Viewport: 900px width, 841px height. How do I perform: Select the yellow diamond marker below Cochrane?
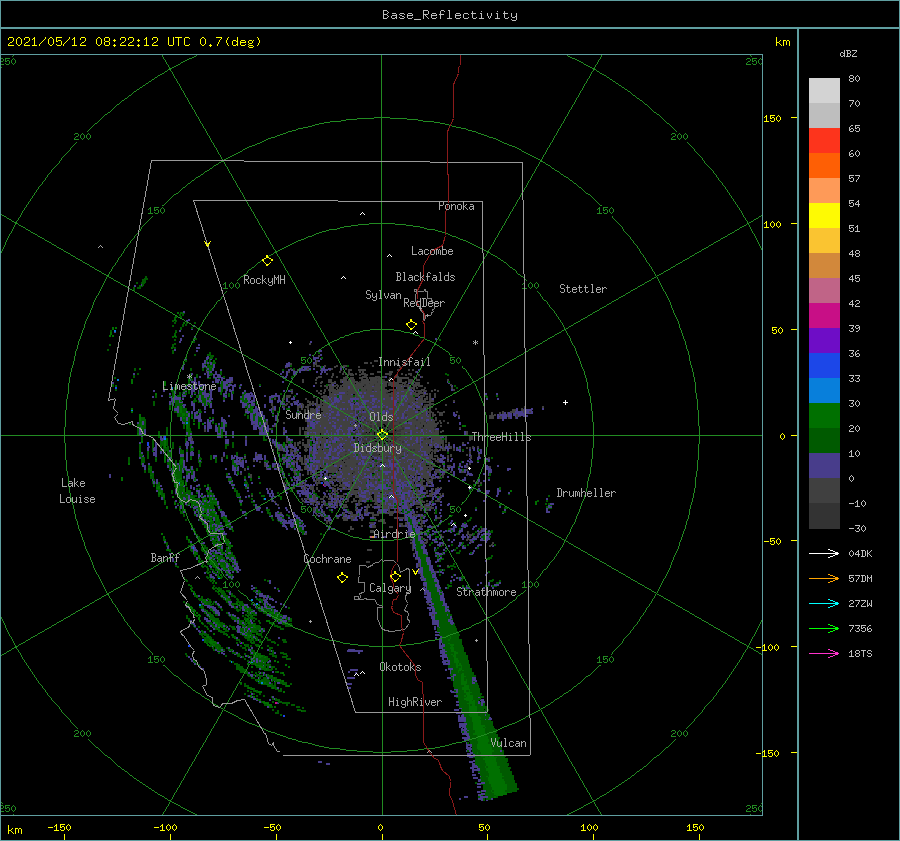[x=342, y=578]
